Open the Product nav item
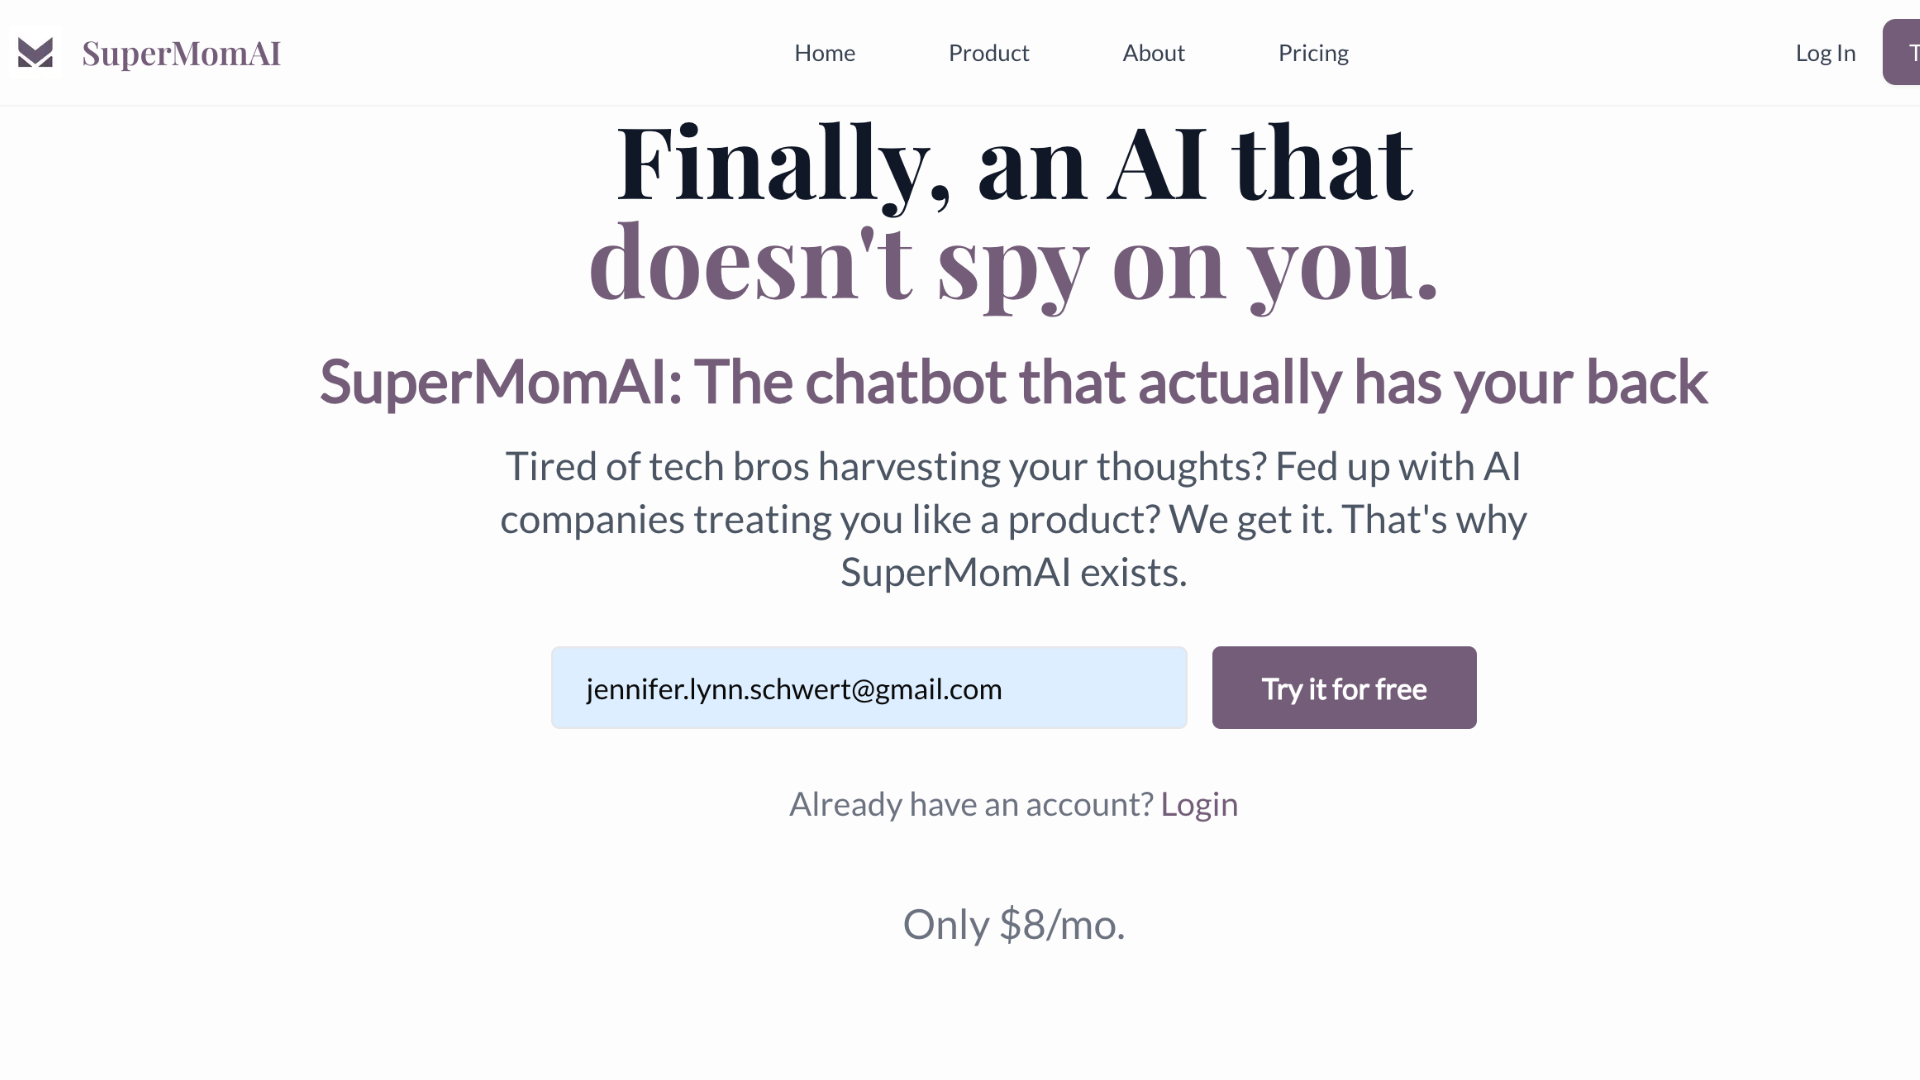The image size is (1920, 1080). (988, 53)
